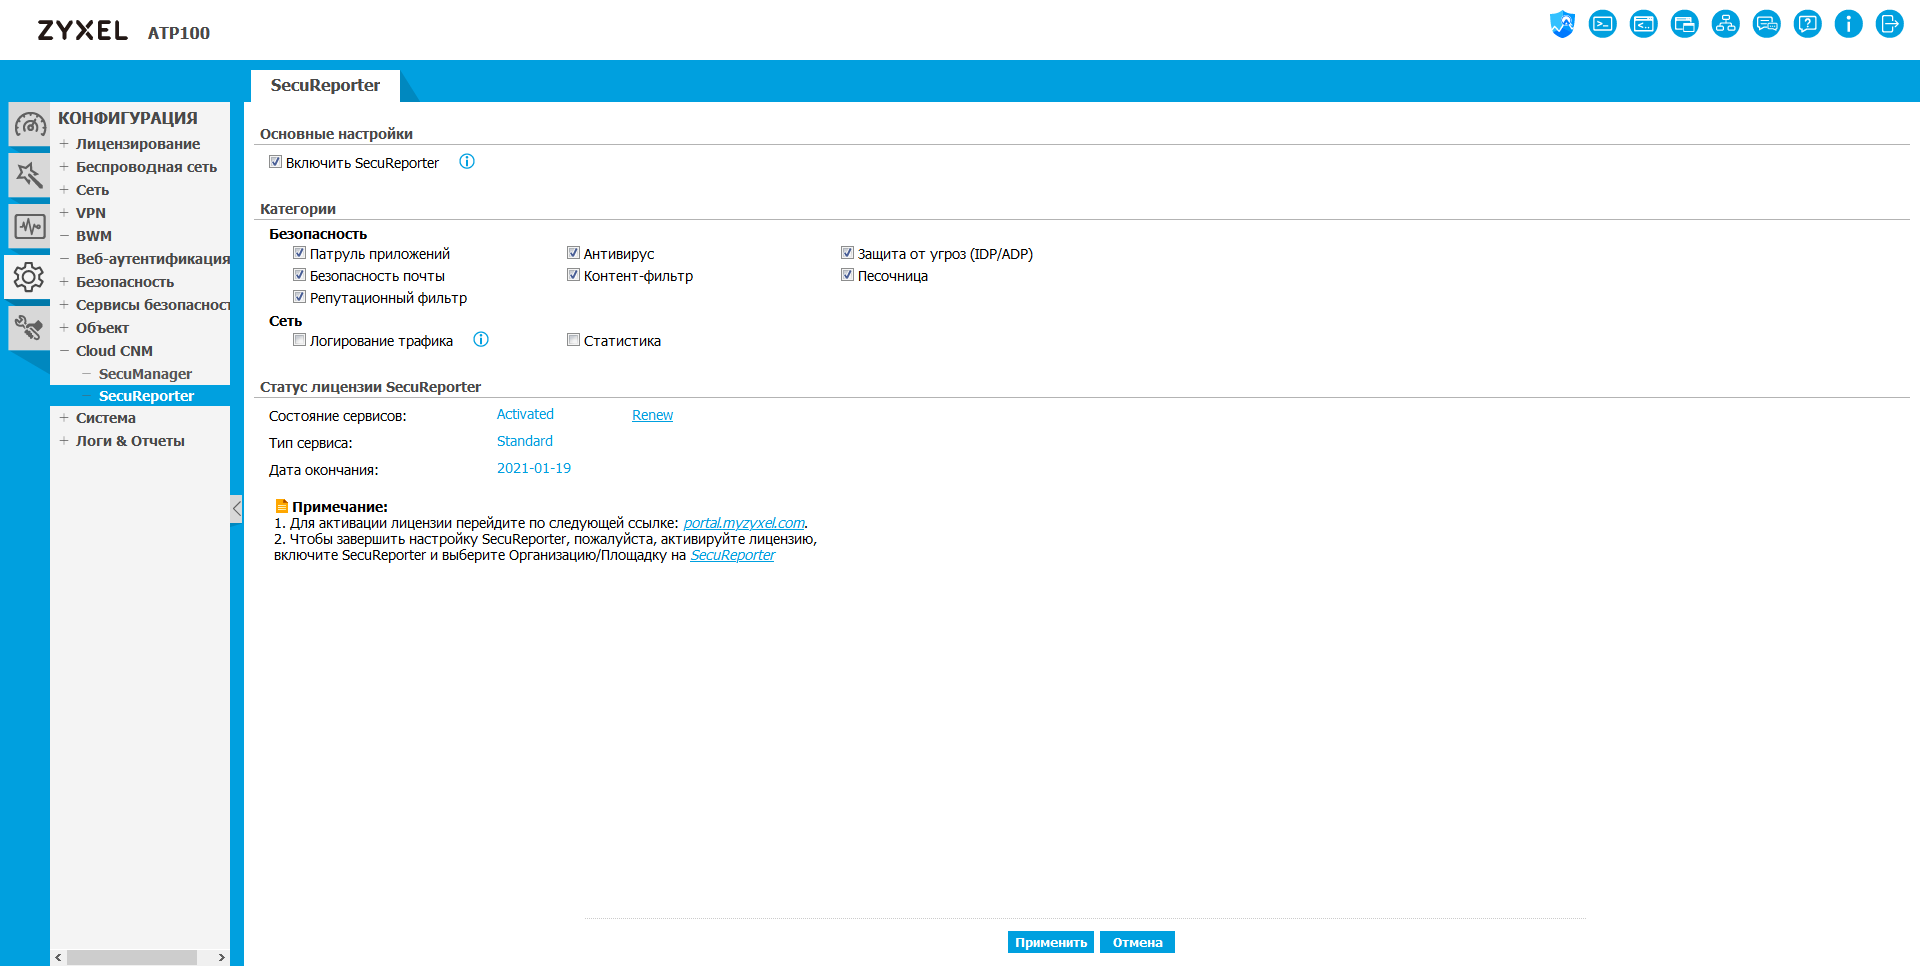Toggle the Включить SecuReporter checkbox

click(275, 162)
